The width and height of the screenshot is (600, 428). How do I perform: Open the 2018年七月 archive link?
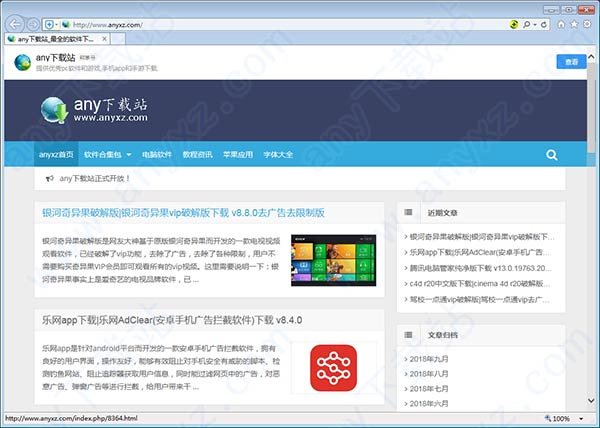(x=429, y=389)
